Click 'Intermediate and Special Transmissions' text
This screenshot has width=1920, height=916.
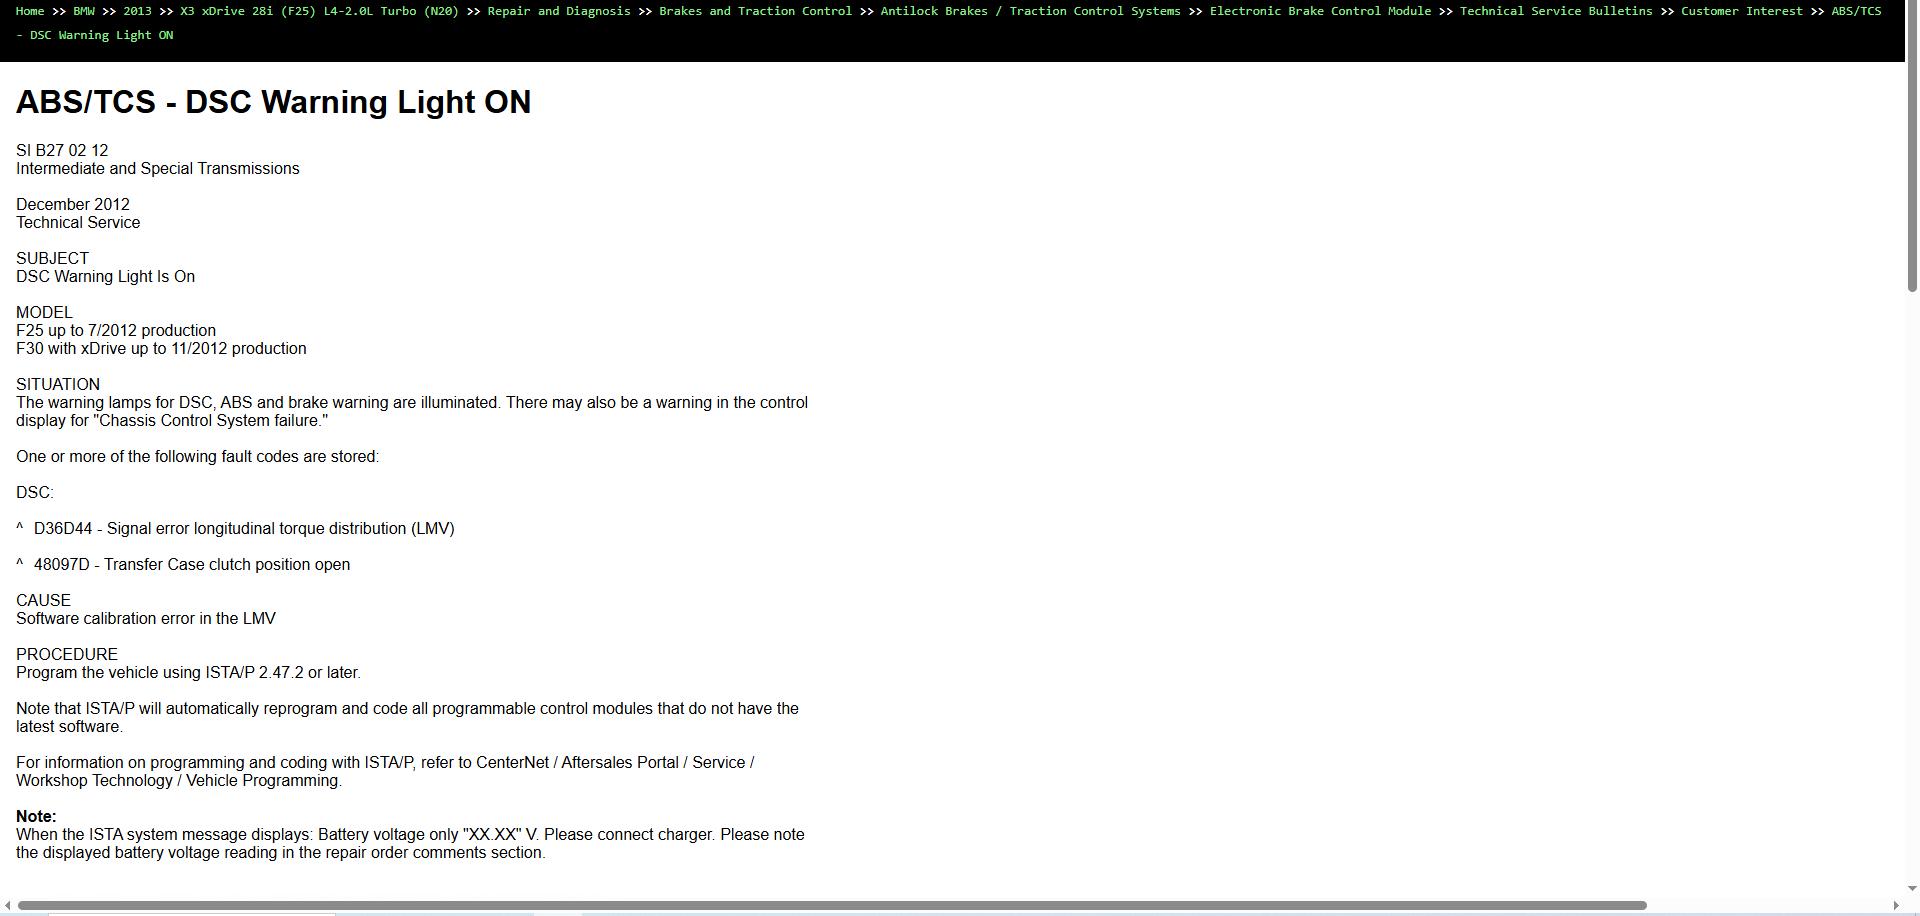158,169
